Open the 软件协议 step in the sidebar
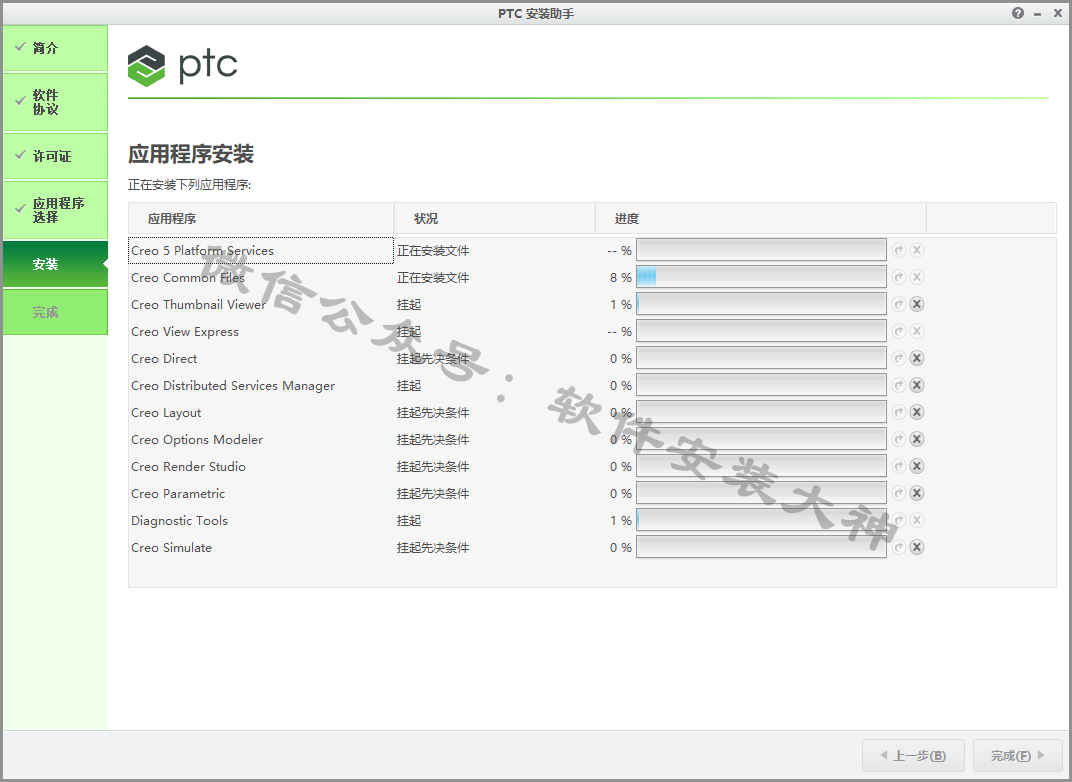The width and height of the screenshot is (1072, 782). [55, 102]
